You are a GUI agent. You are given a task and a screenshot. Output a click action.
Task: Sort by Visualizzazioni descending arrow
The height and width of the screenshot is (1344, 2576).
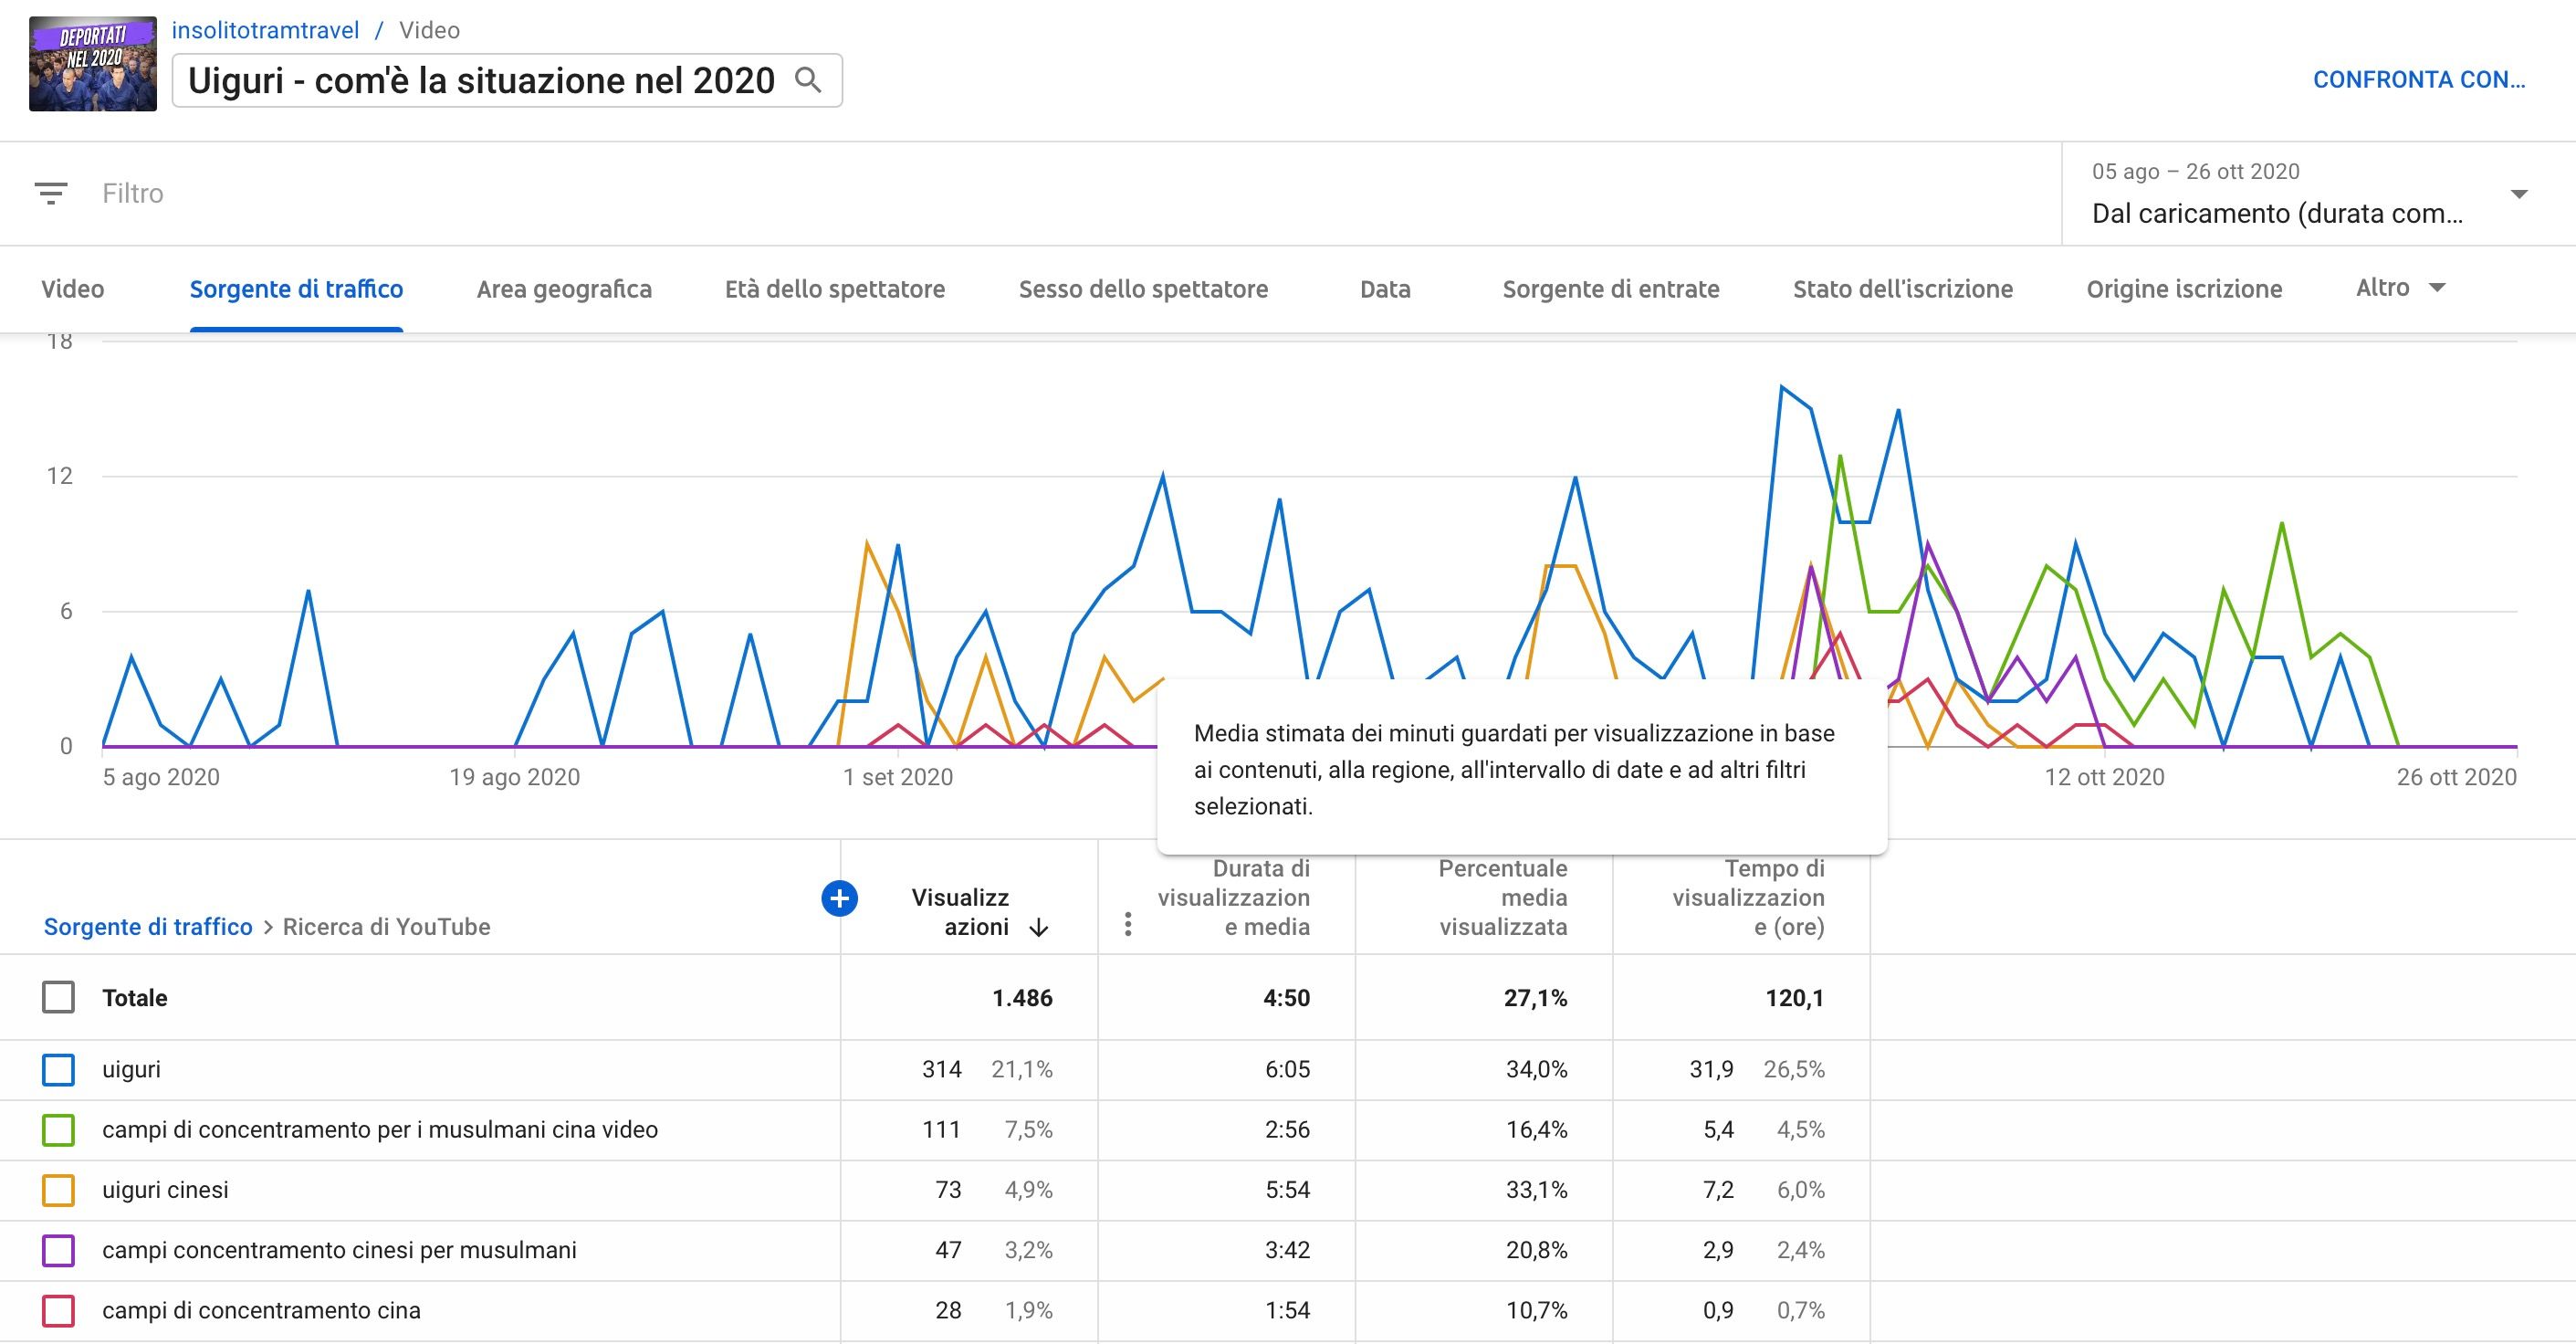pos(1039,928)
